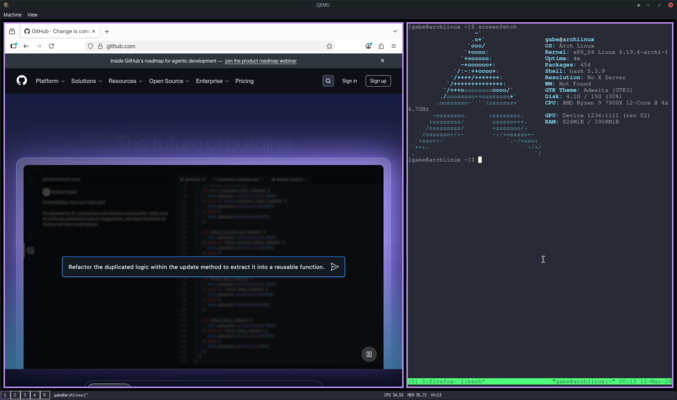Click the screenfetch command line in terminal
This screenshot has width=677, height=400.
coord(462,27)
